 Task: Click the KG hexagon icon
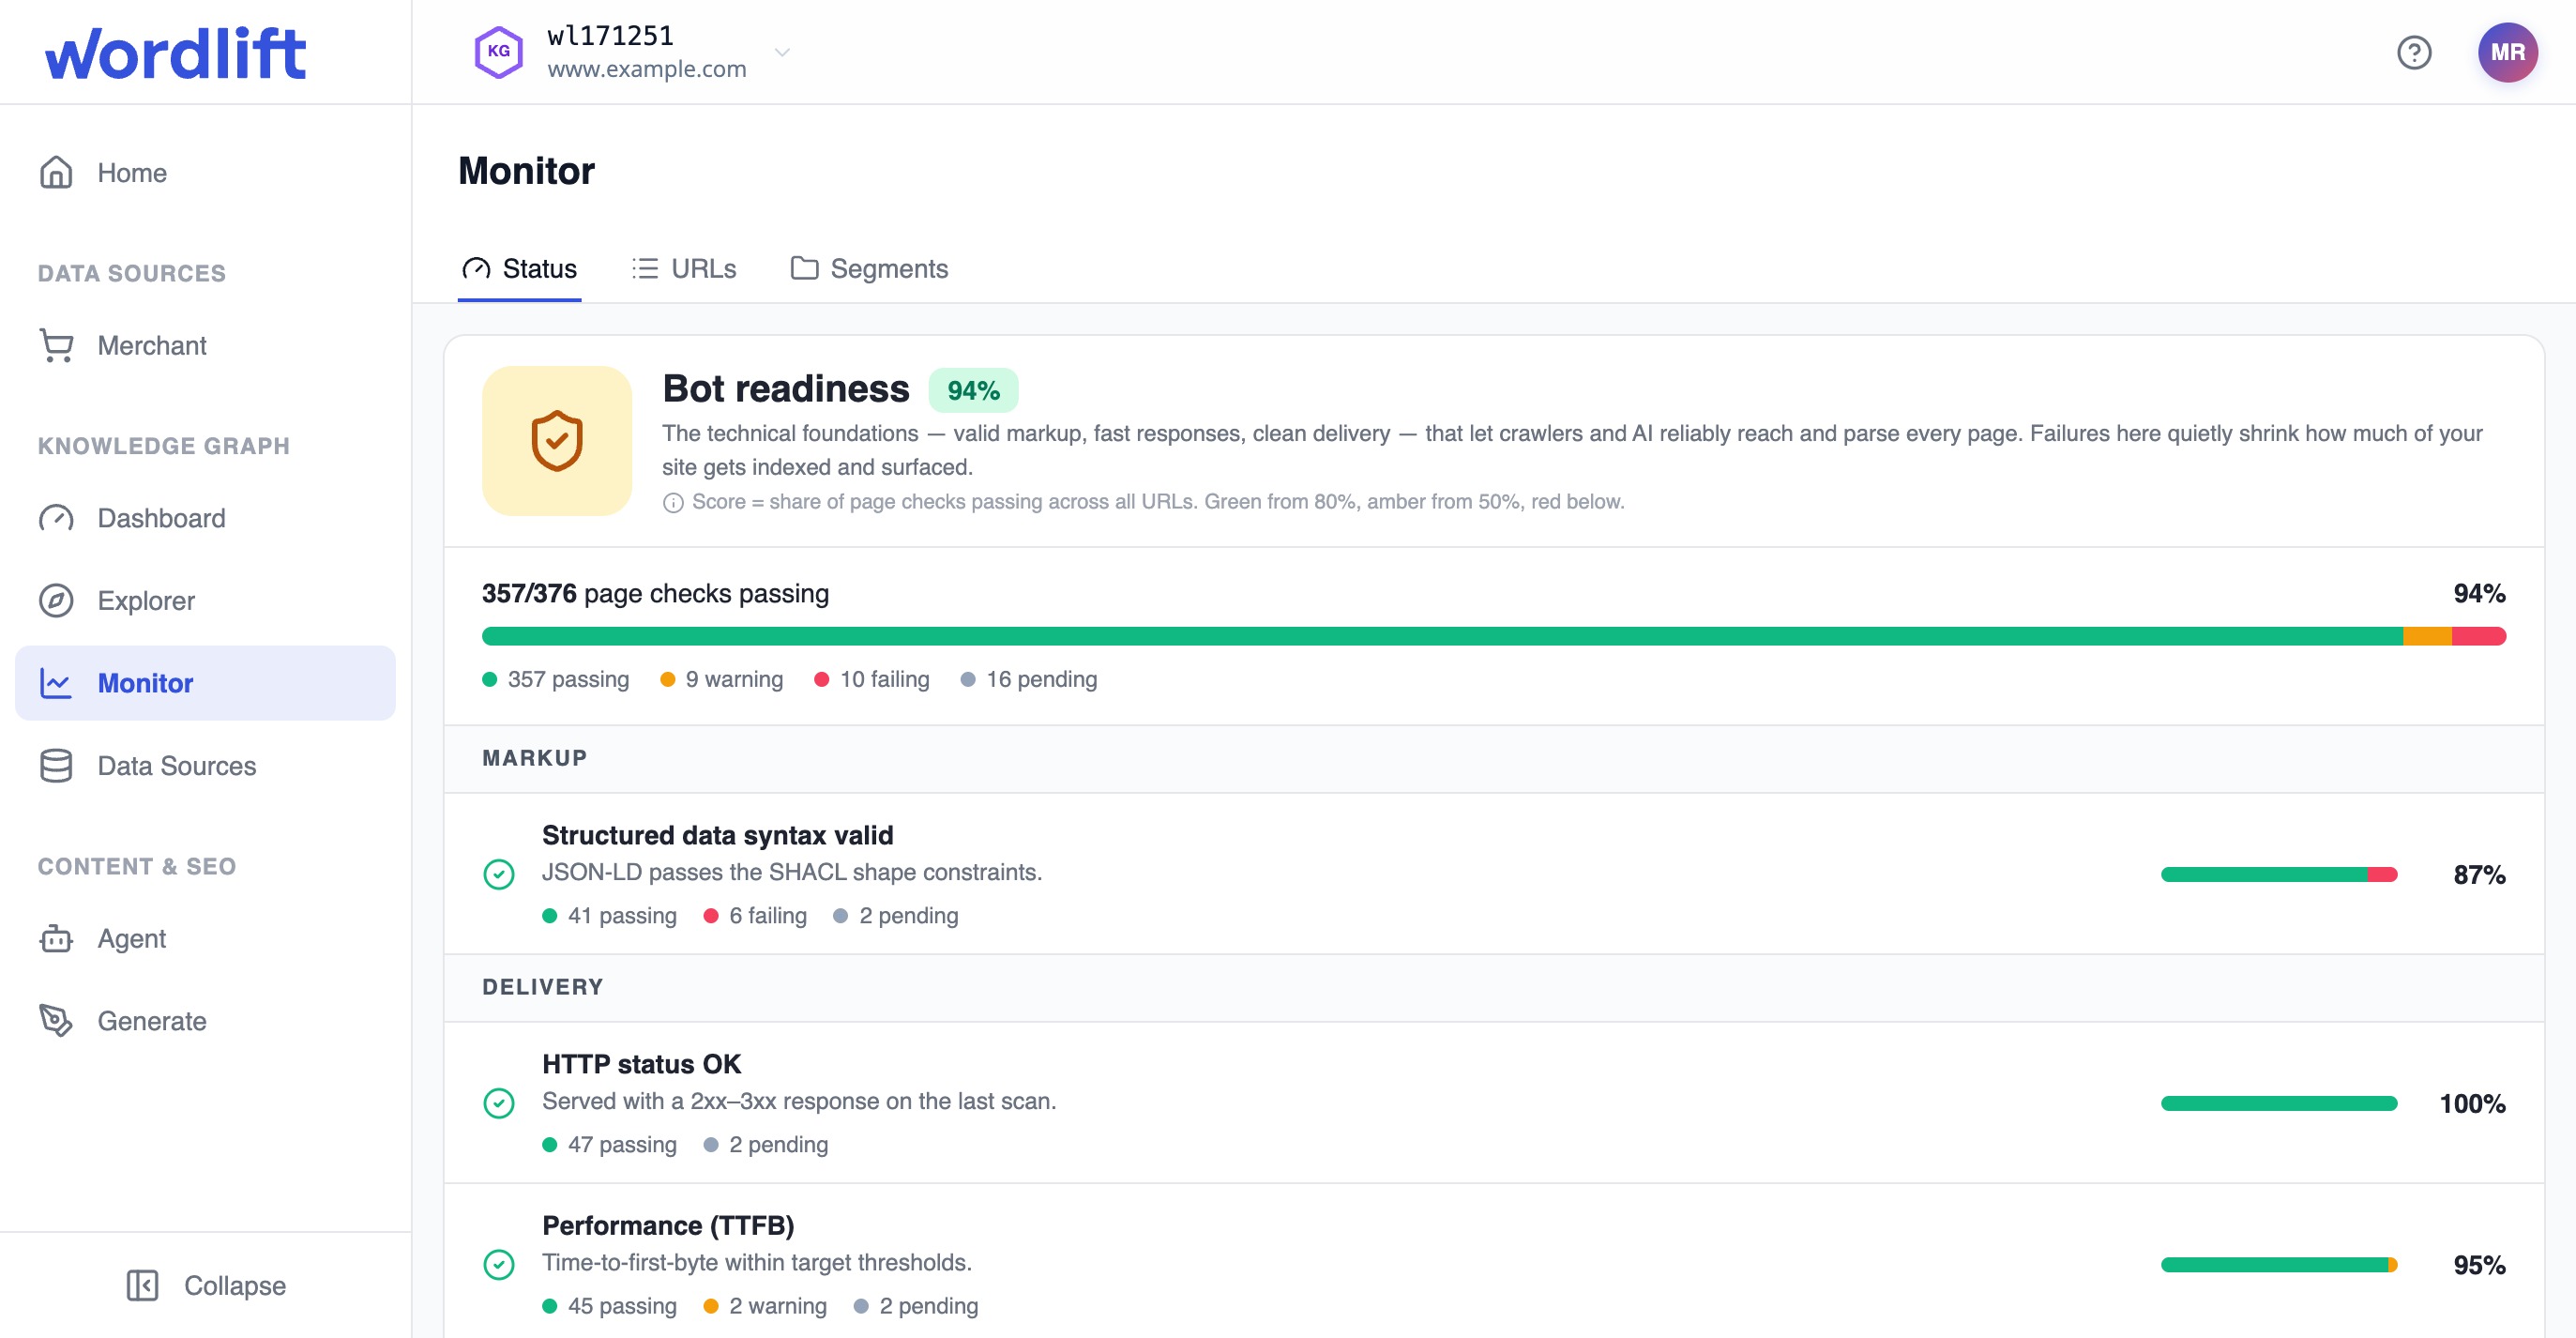(x=498, y=52)
